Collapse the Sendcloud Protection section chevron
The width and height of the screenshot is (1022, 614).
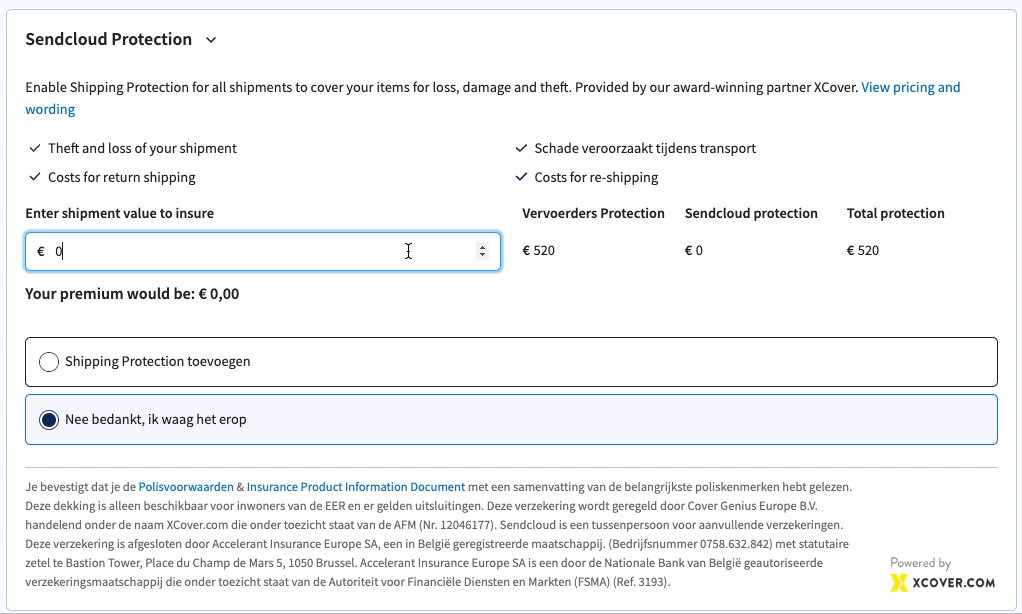tap(211, 40)
